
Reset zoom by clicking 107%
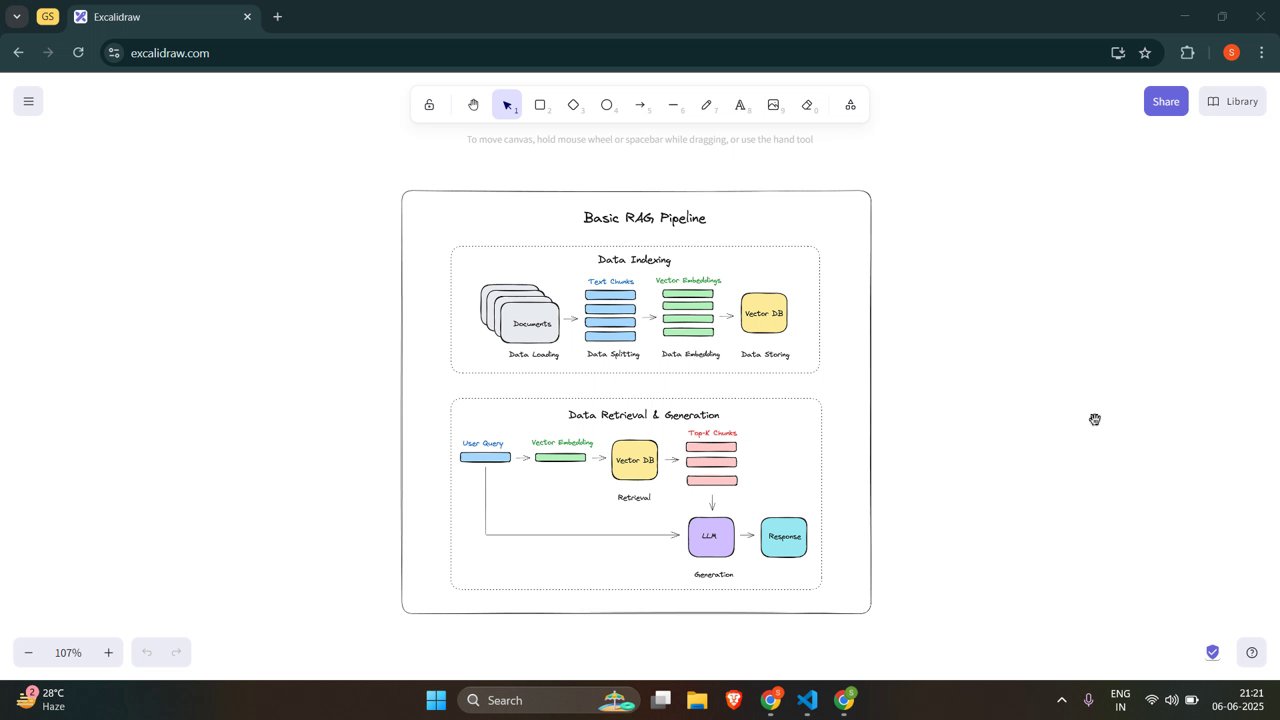[x=68, y=653]
